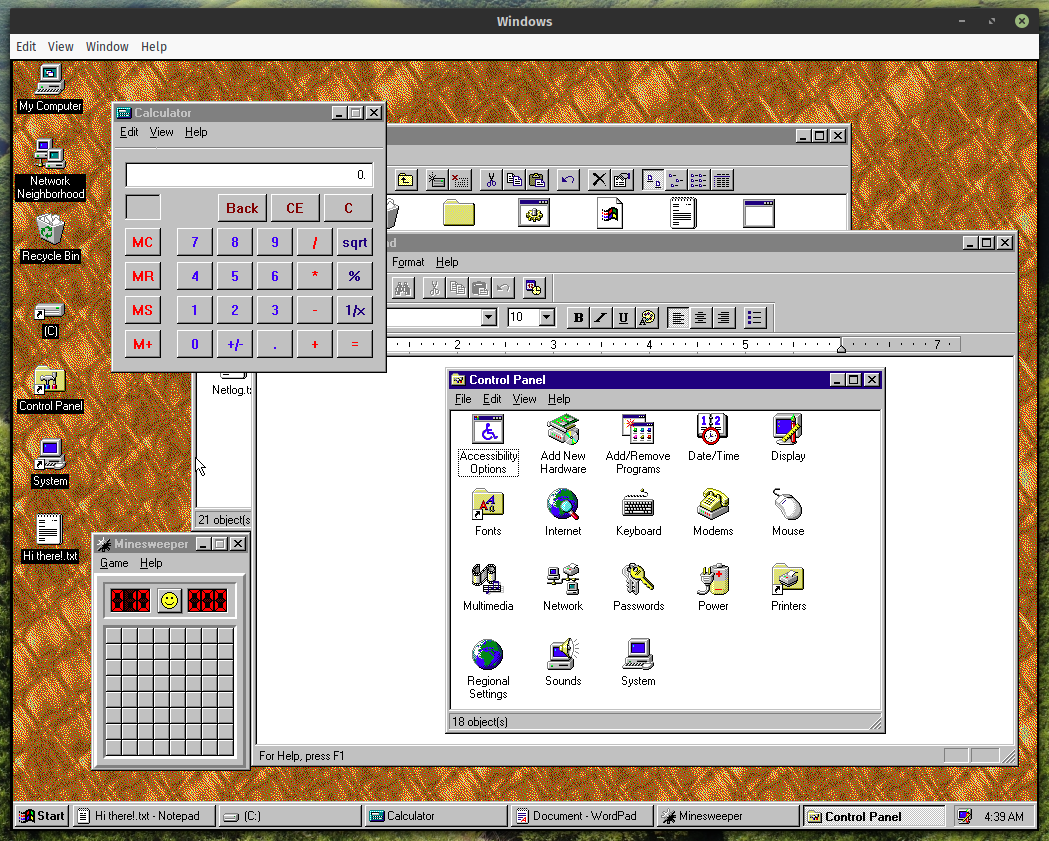Click the Calculator equals button
The width and height of the screenshot is (1049, 841).
tap(355, 345)
